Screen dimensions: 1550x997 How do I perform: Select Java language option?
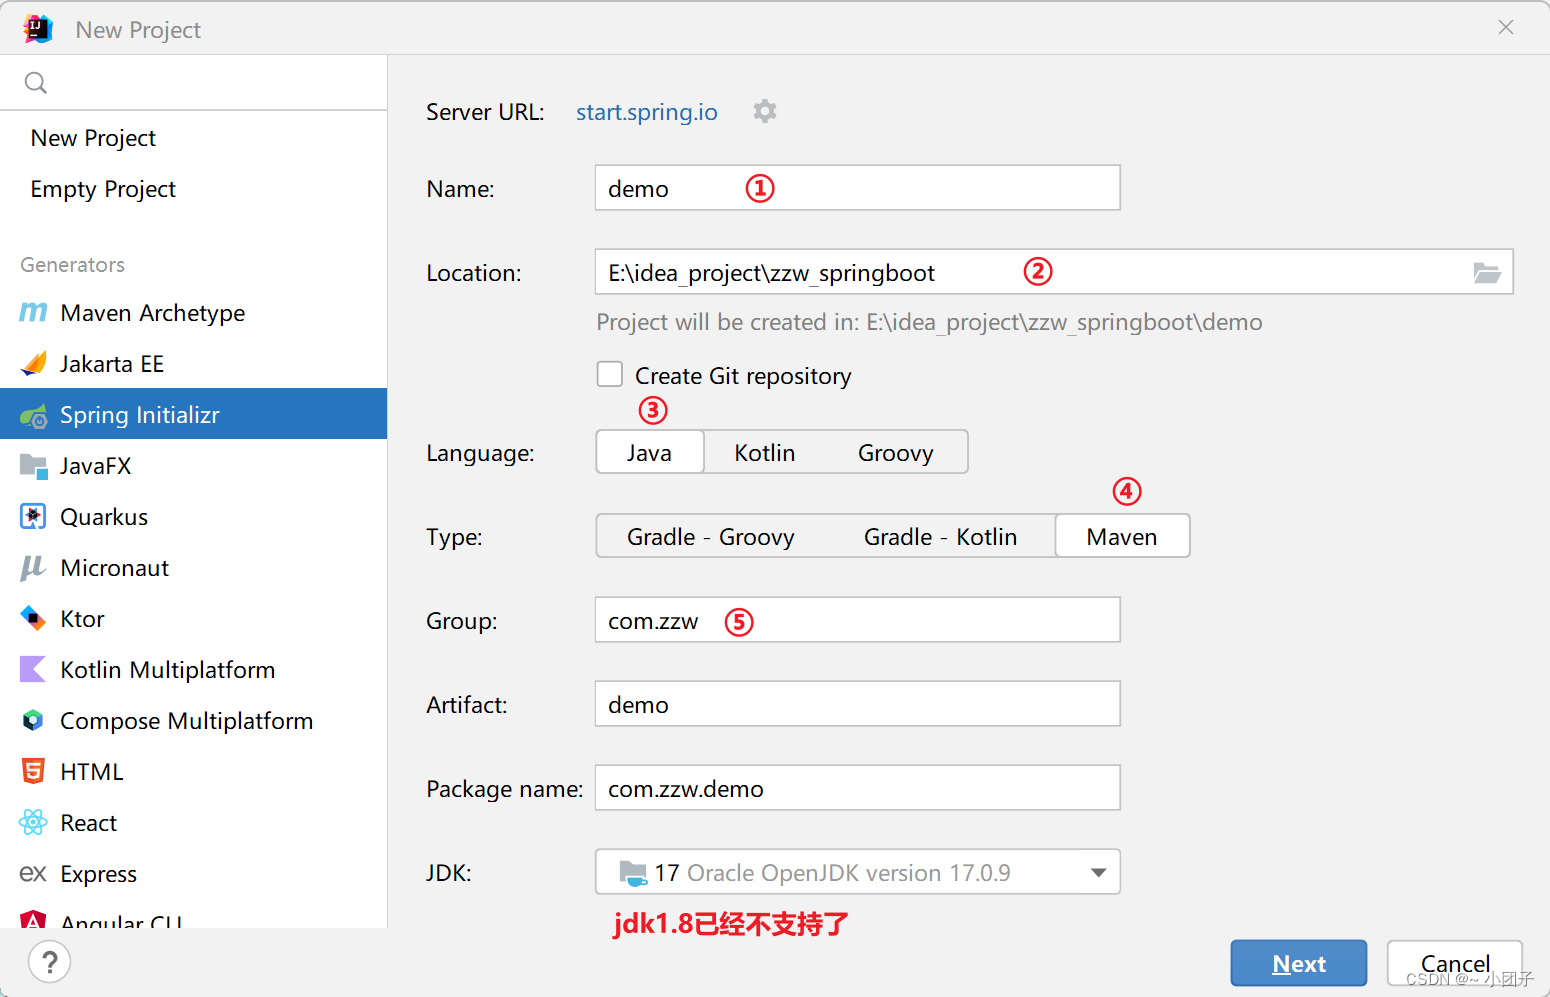click(x=650, y=453)
